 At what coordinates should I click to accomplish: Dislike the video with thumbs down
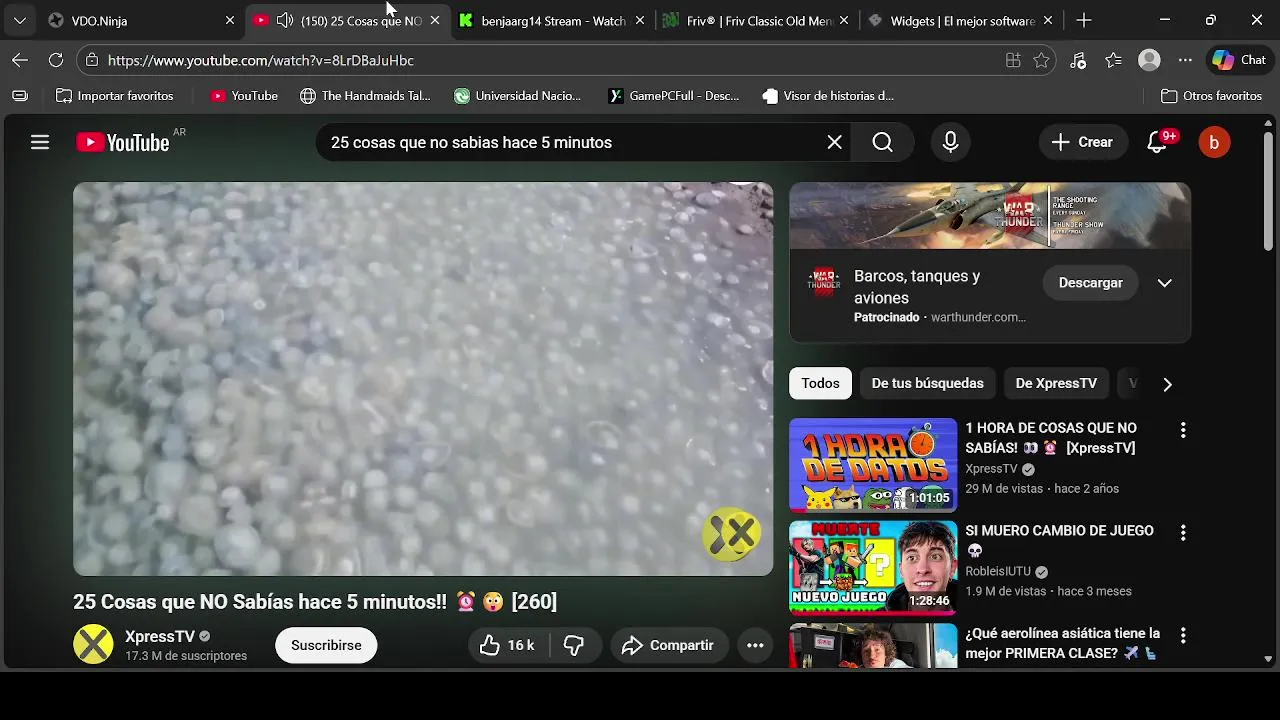coord(574,645)
